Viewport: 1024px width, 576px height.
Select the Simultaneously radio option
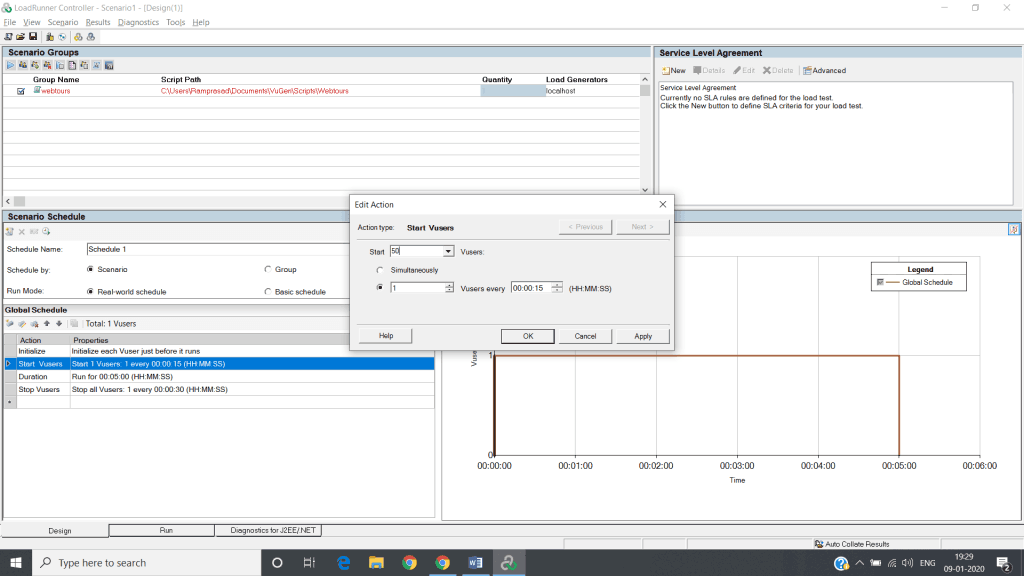380,270
